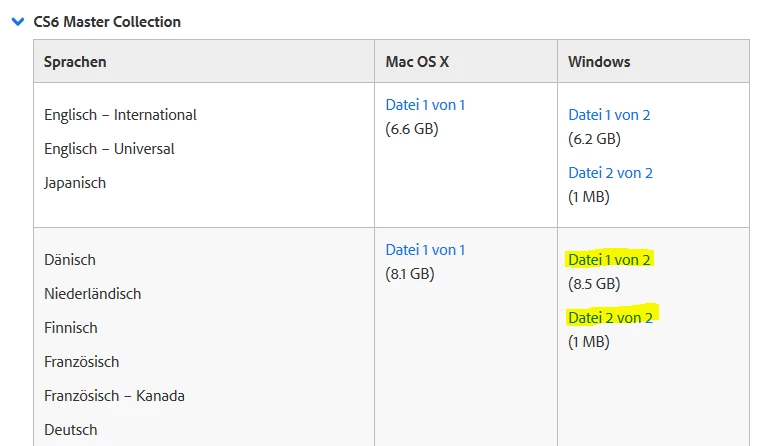The height and width of the screenshot is (446, 768).
Task: Click the (8.1 GB) size text
Action: [410, 274]
